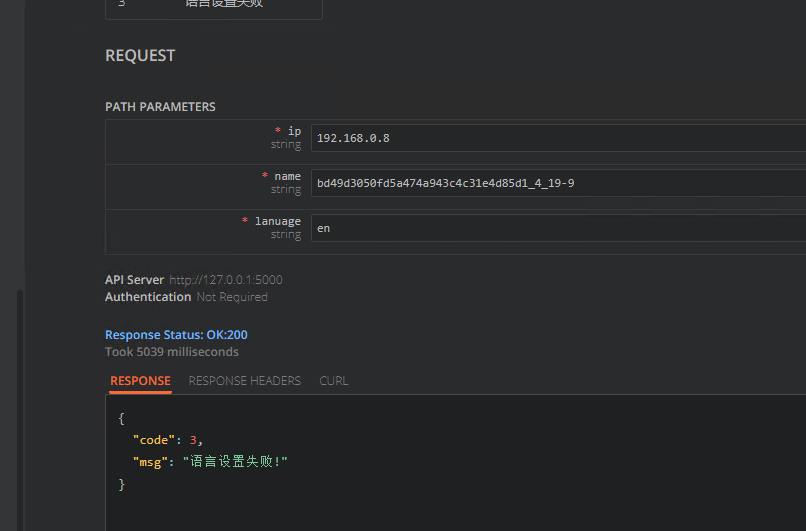Click the closing brace in response JSON
806x531 pixels.
click(122, 484)
